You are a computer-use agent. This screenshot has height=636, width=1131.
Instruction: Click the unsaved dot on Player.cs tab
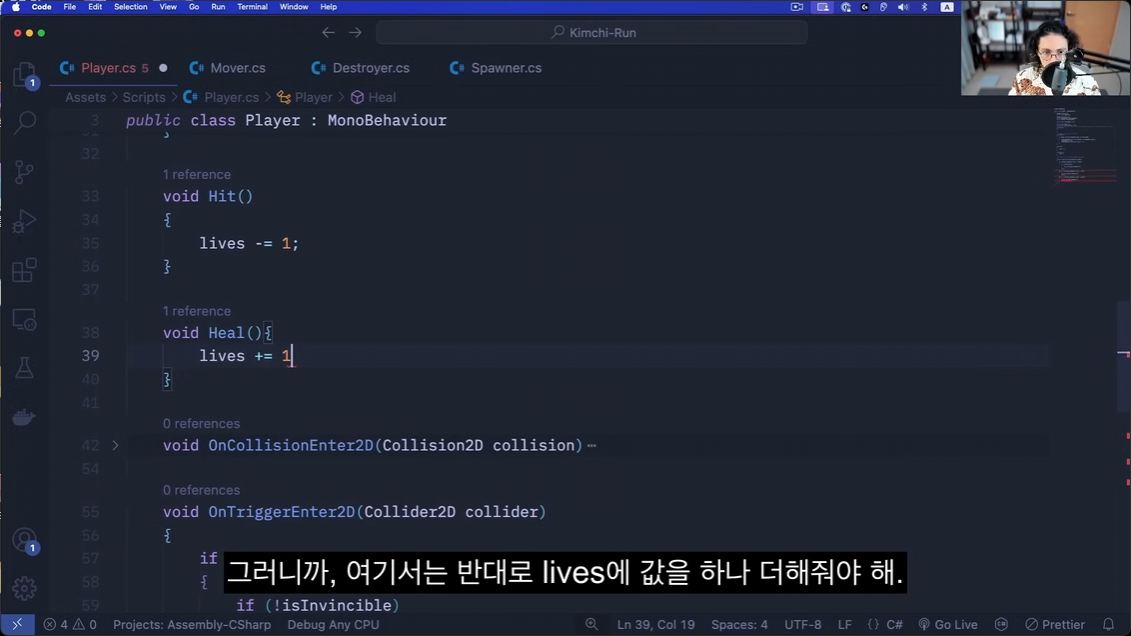tap(163, 68)
